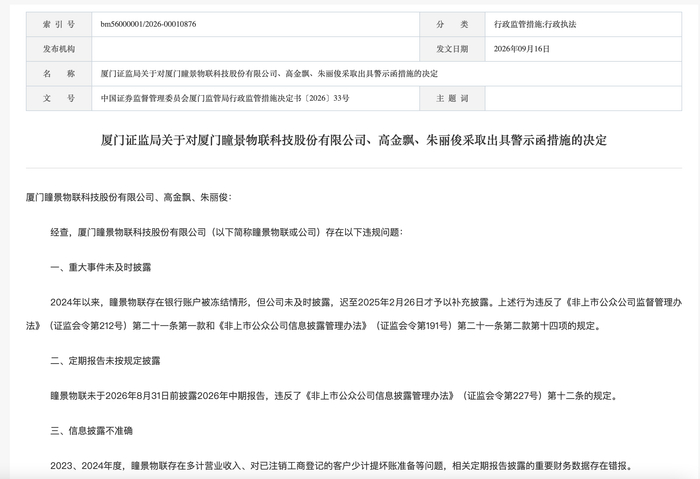Click the main article title heading
This screenshot has width=700, height=479.
click(354, 140)
